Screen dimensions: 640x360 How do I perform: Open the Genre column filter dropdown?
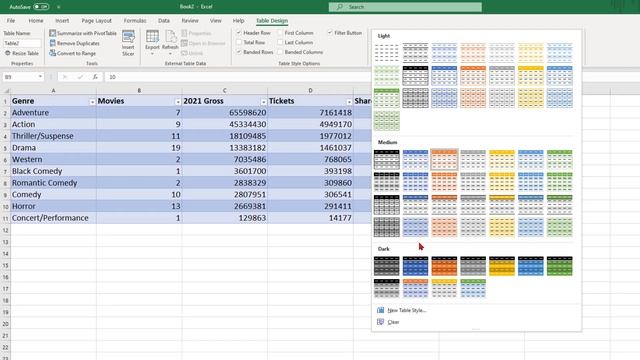[92, 102]
